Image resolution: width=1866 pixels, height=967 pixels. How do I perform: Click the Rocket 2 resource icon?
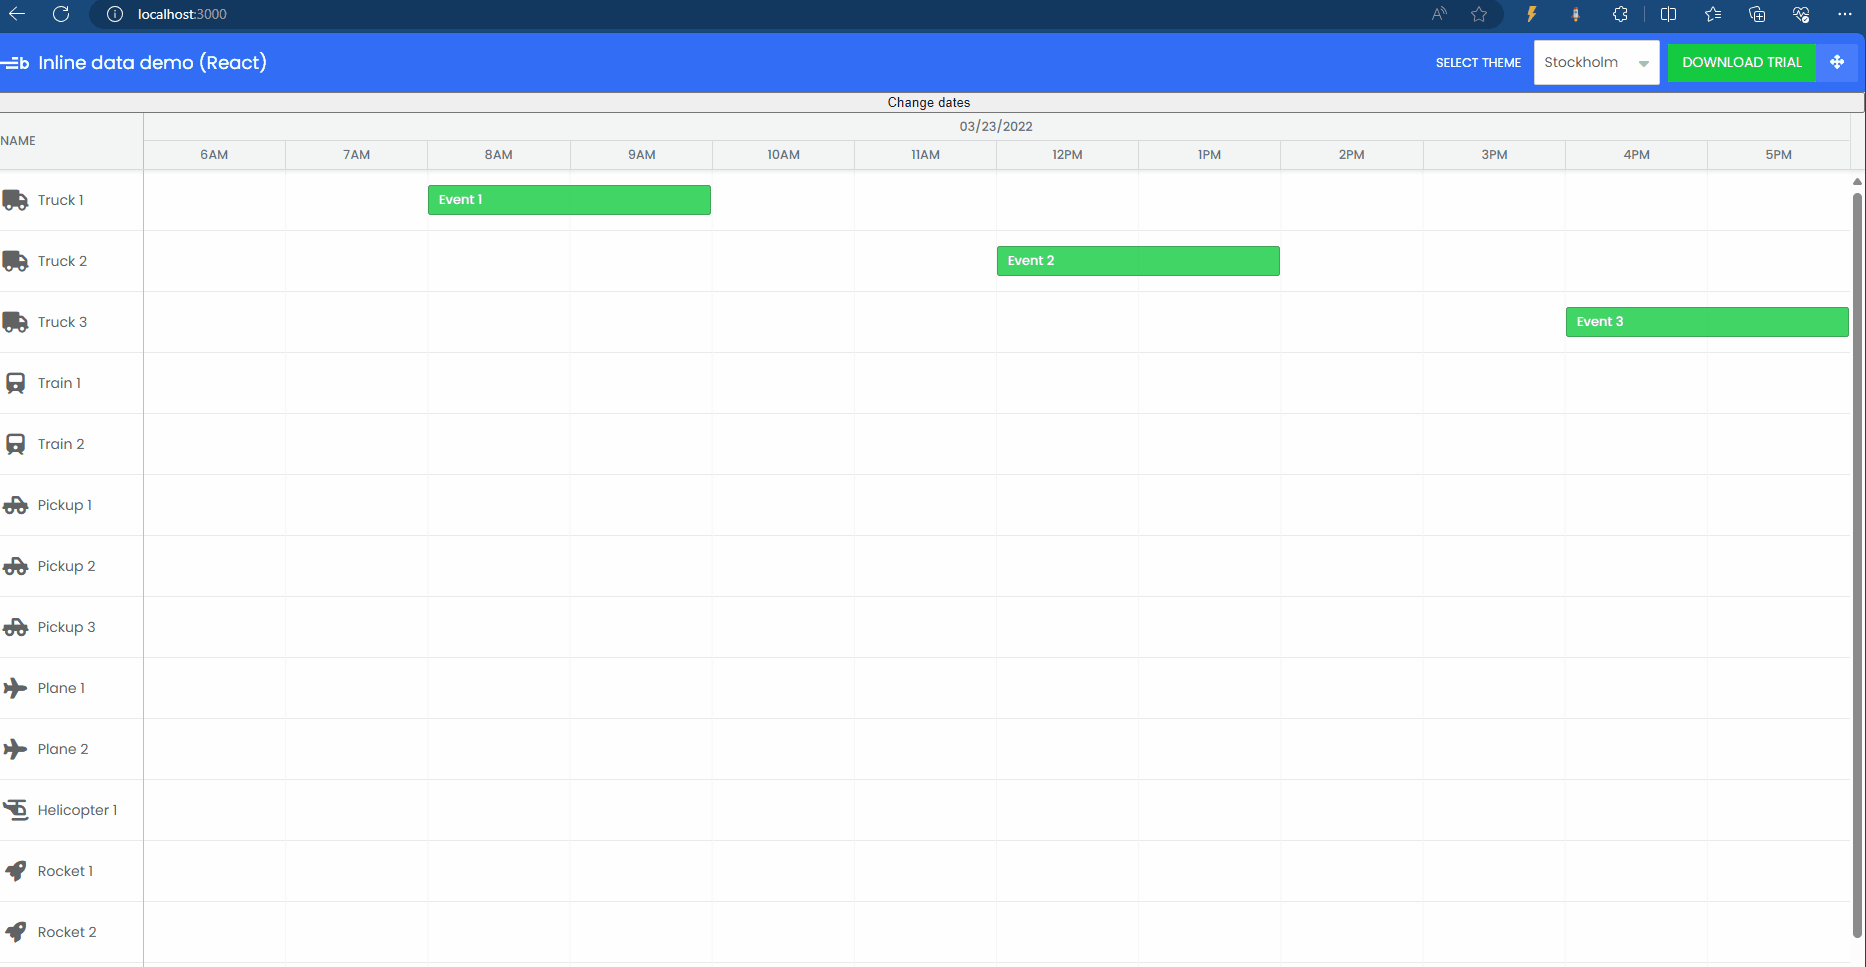pos(14,931)
